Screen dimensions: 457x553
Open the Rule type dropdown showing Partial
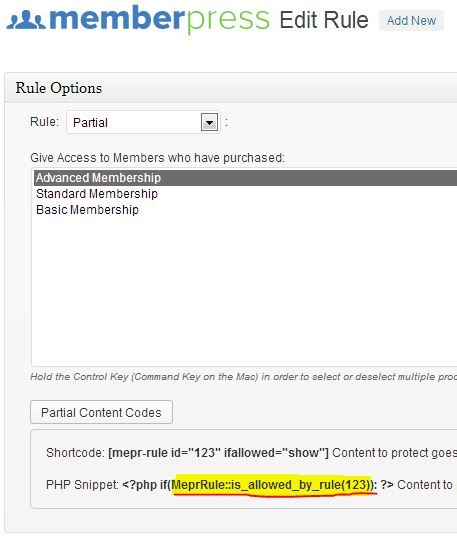click(143, 122)
